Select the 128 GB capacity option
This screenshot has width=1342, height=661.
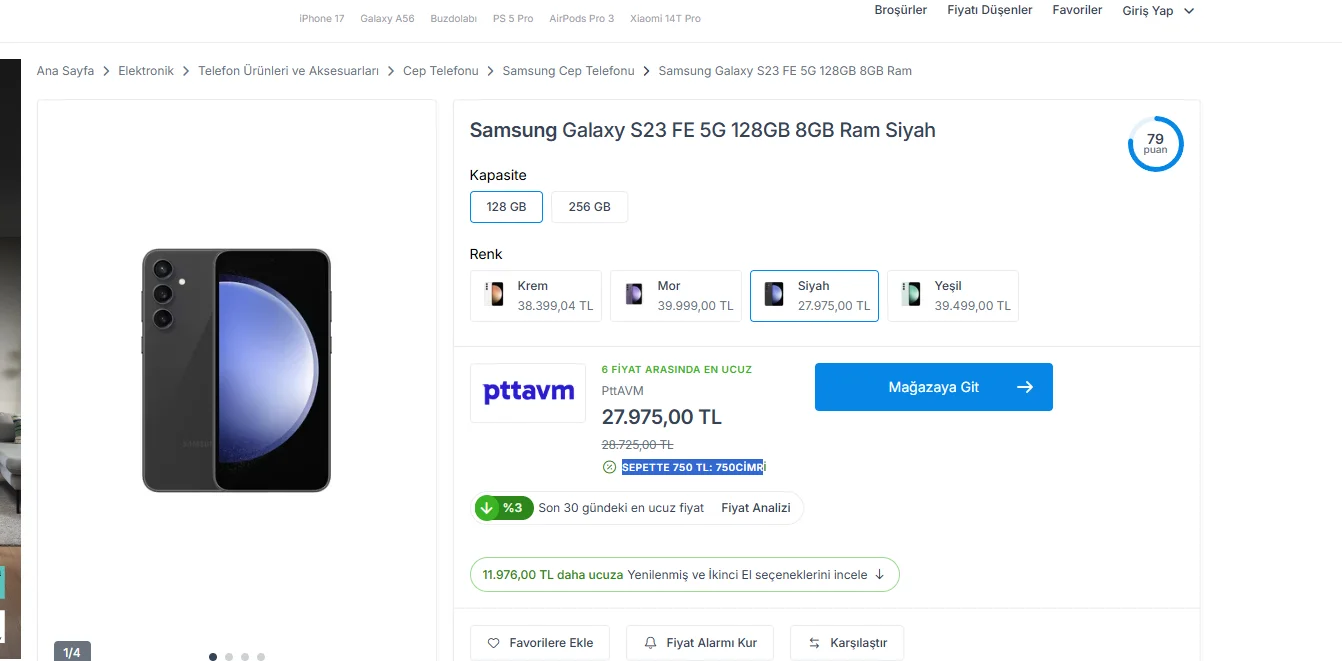506,207
